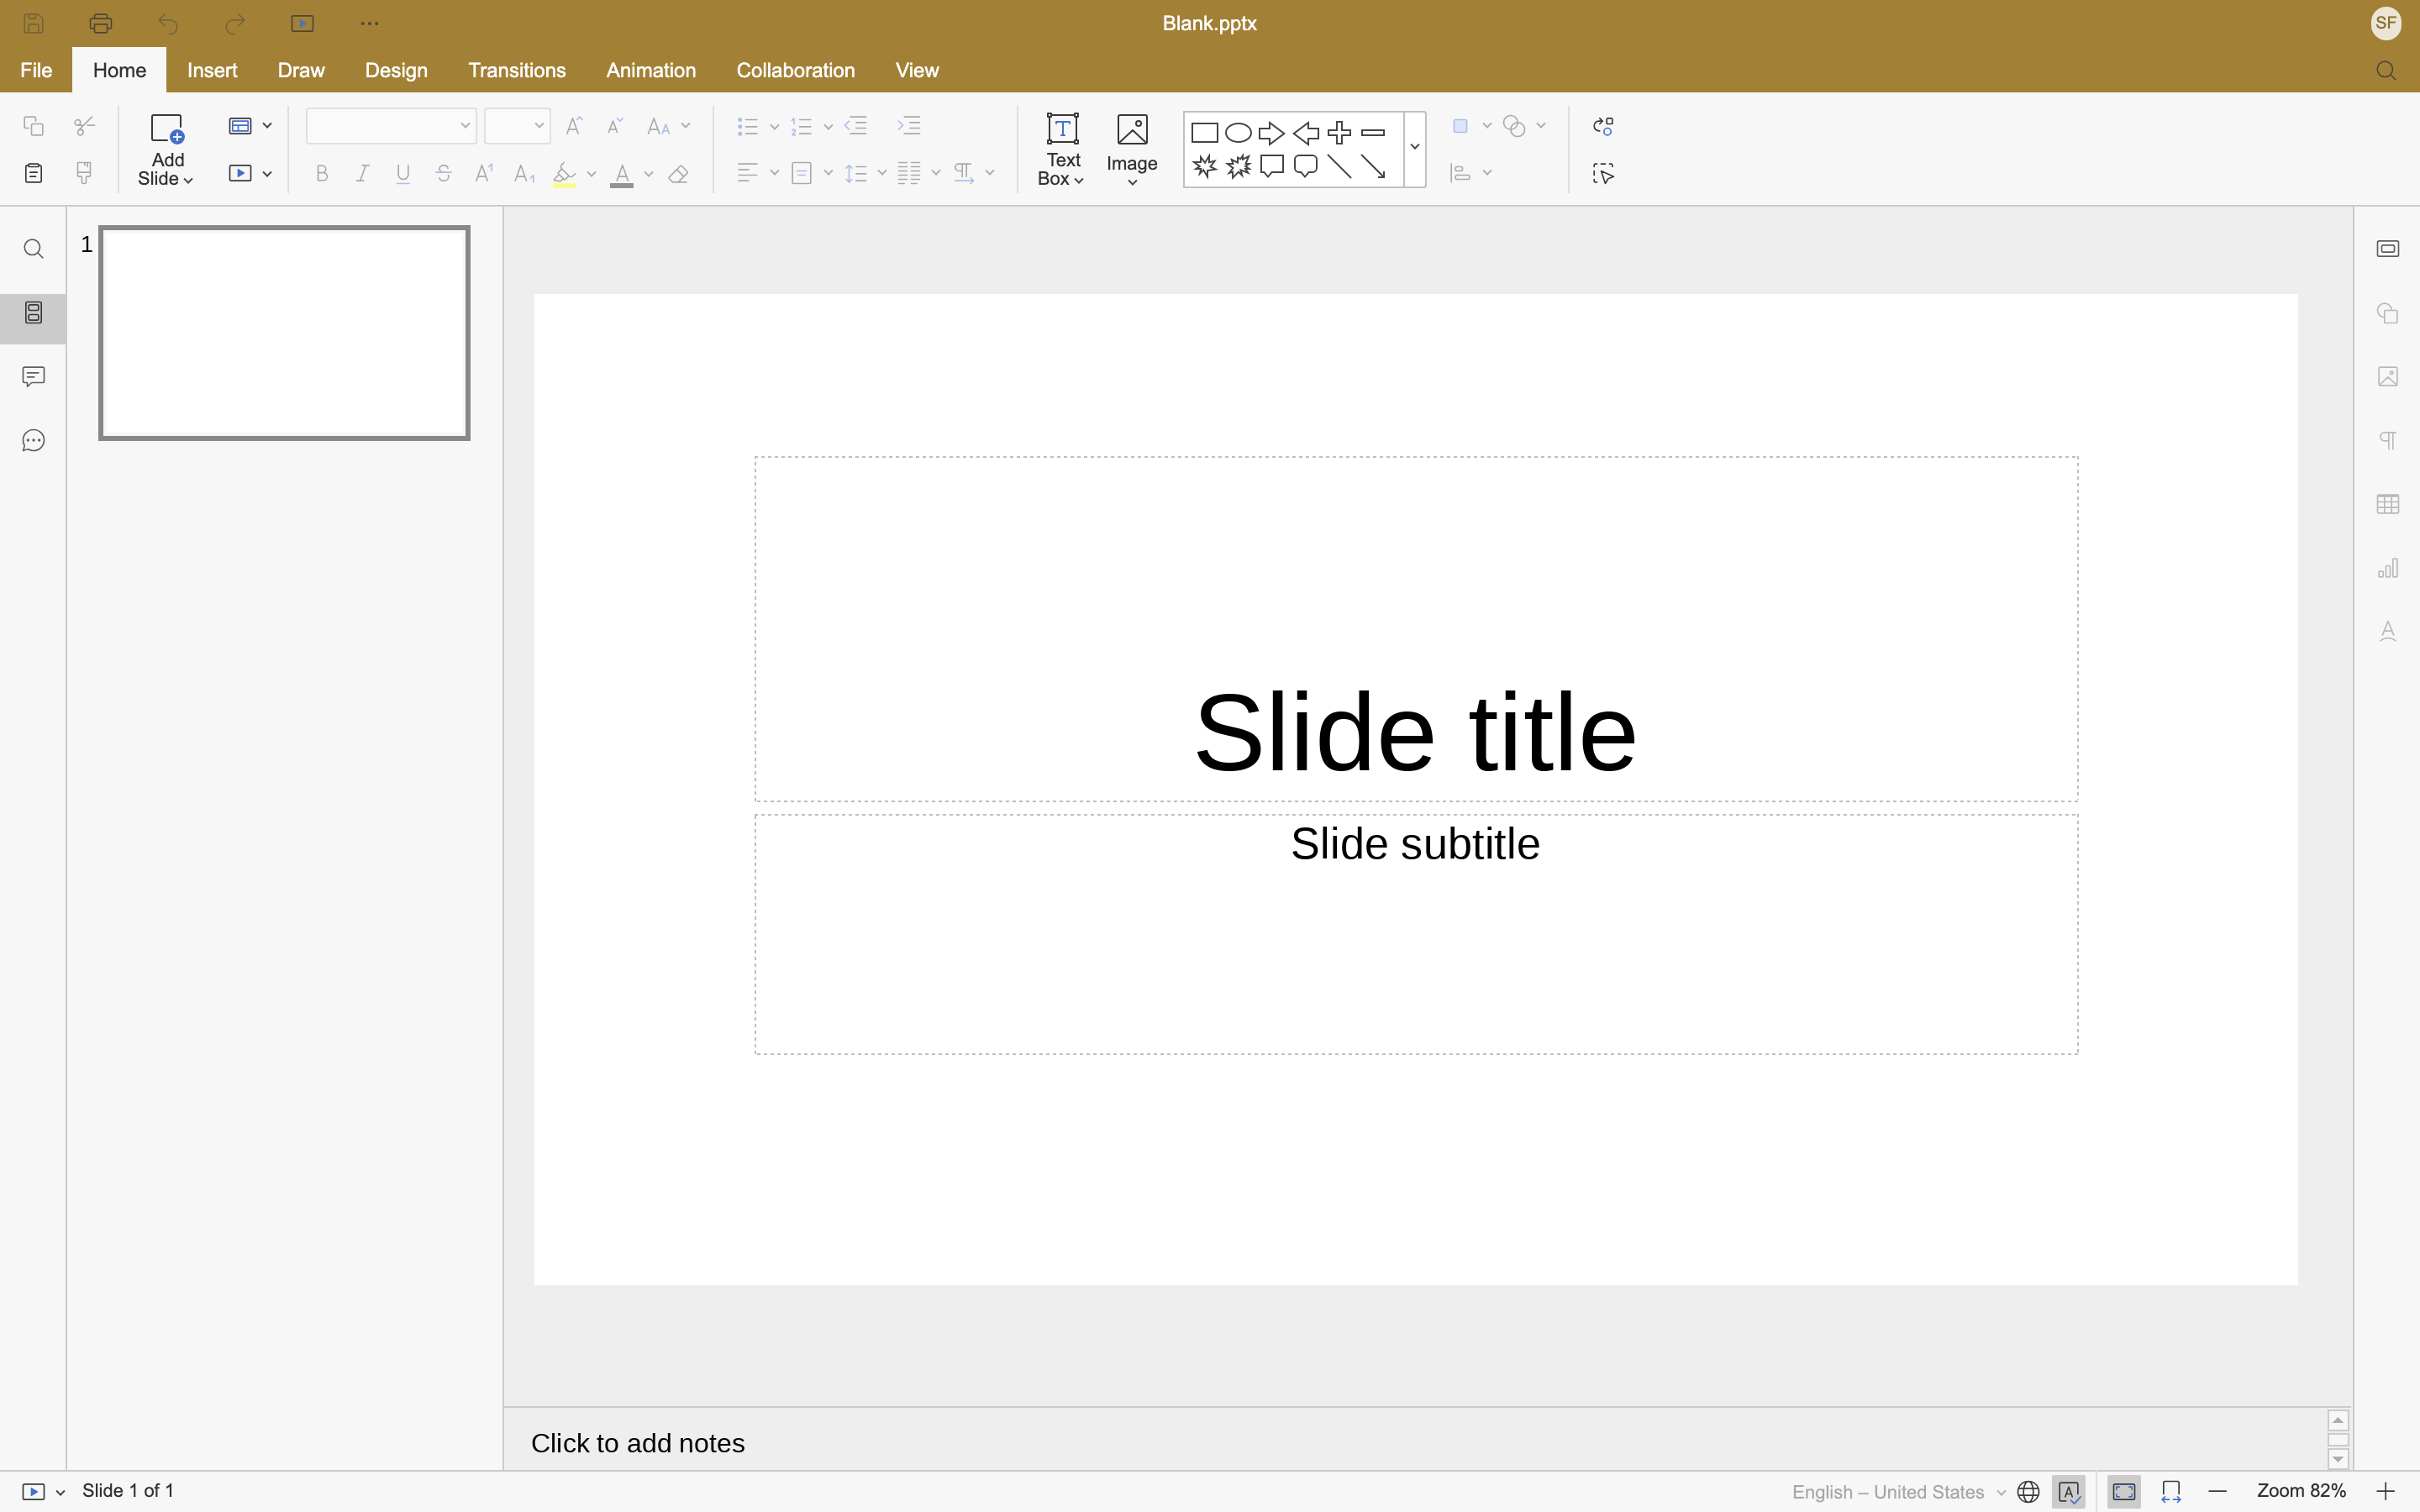The width and height of the screenshot is (2420, 1512).
Task: Open the Comments panel in left sidebar
Action: point(34,377)
